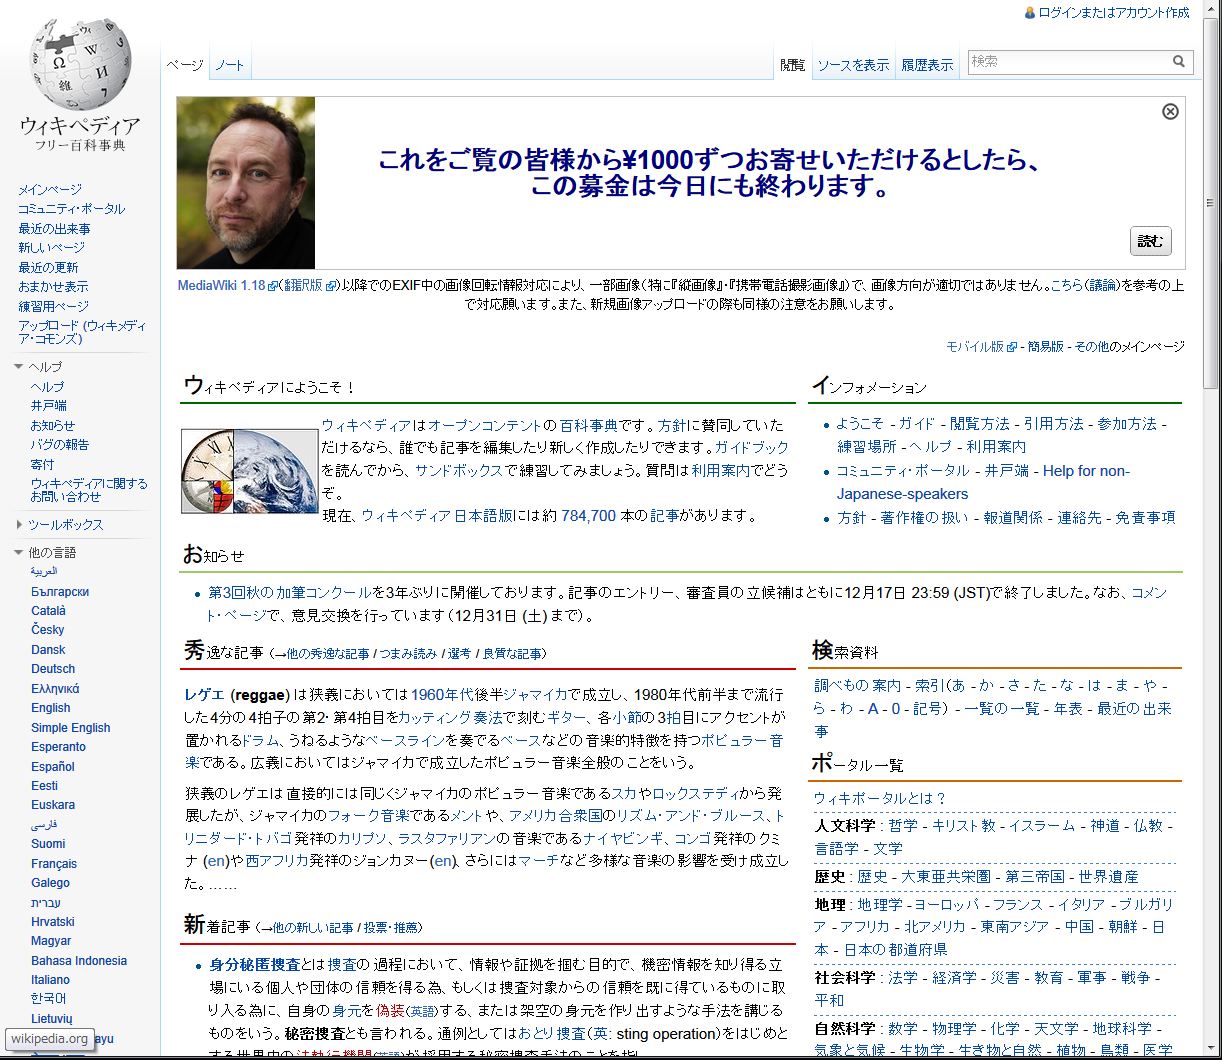The image size is (1222, 1060).
Task: Click the clock and earth image
Action: point(250,471)
